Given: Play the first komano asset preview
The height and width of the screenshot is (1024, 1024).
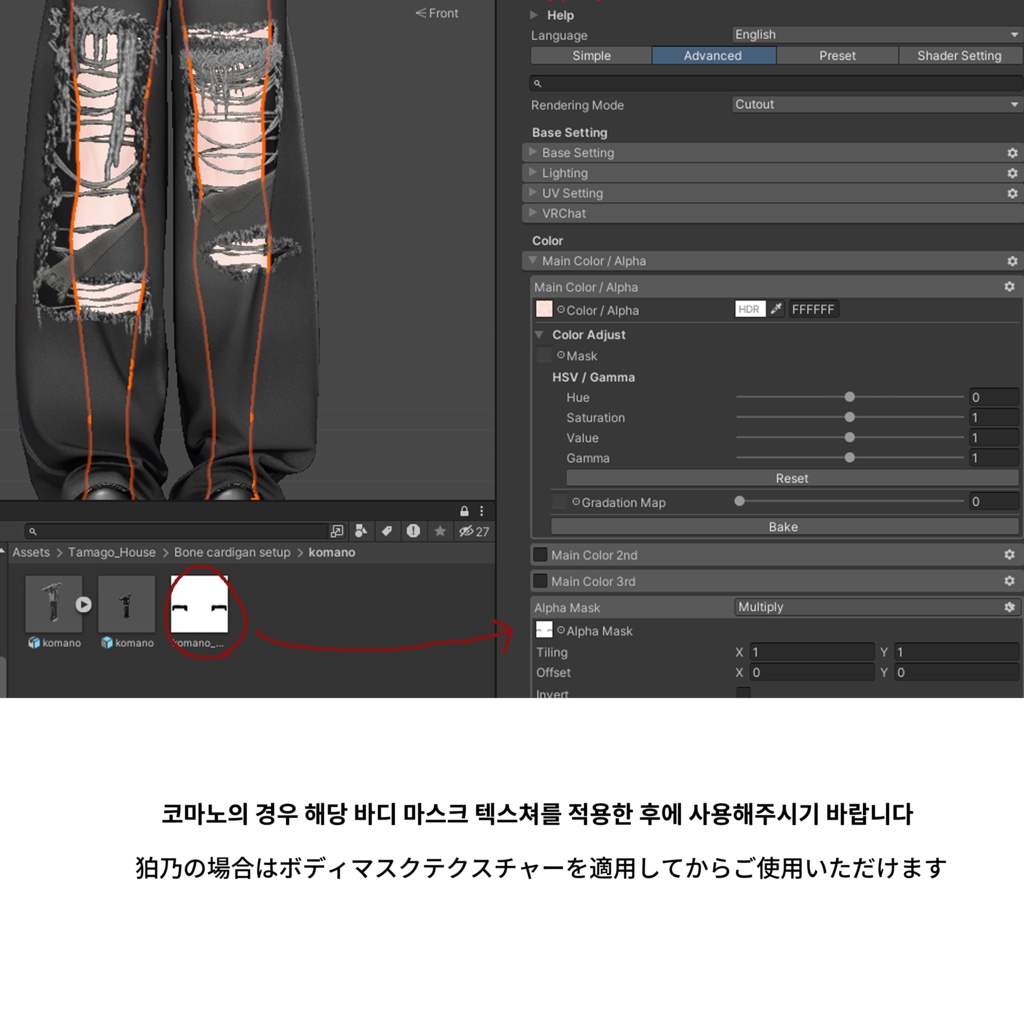Looking at the screenshot, I should 83,604.
